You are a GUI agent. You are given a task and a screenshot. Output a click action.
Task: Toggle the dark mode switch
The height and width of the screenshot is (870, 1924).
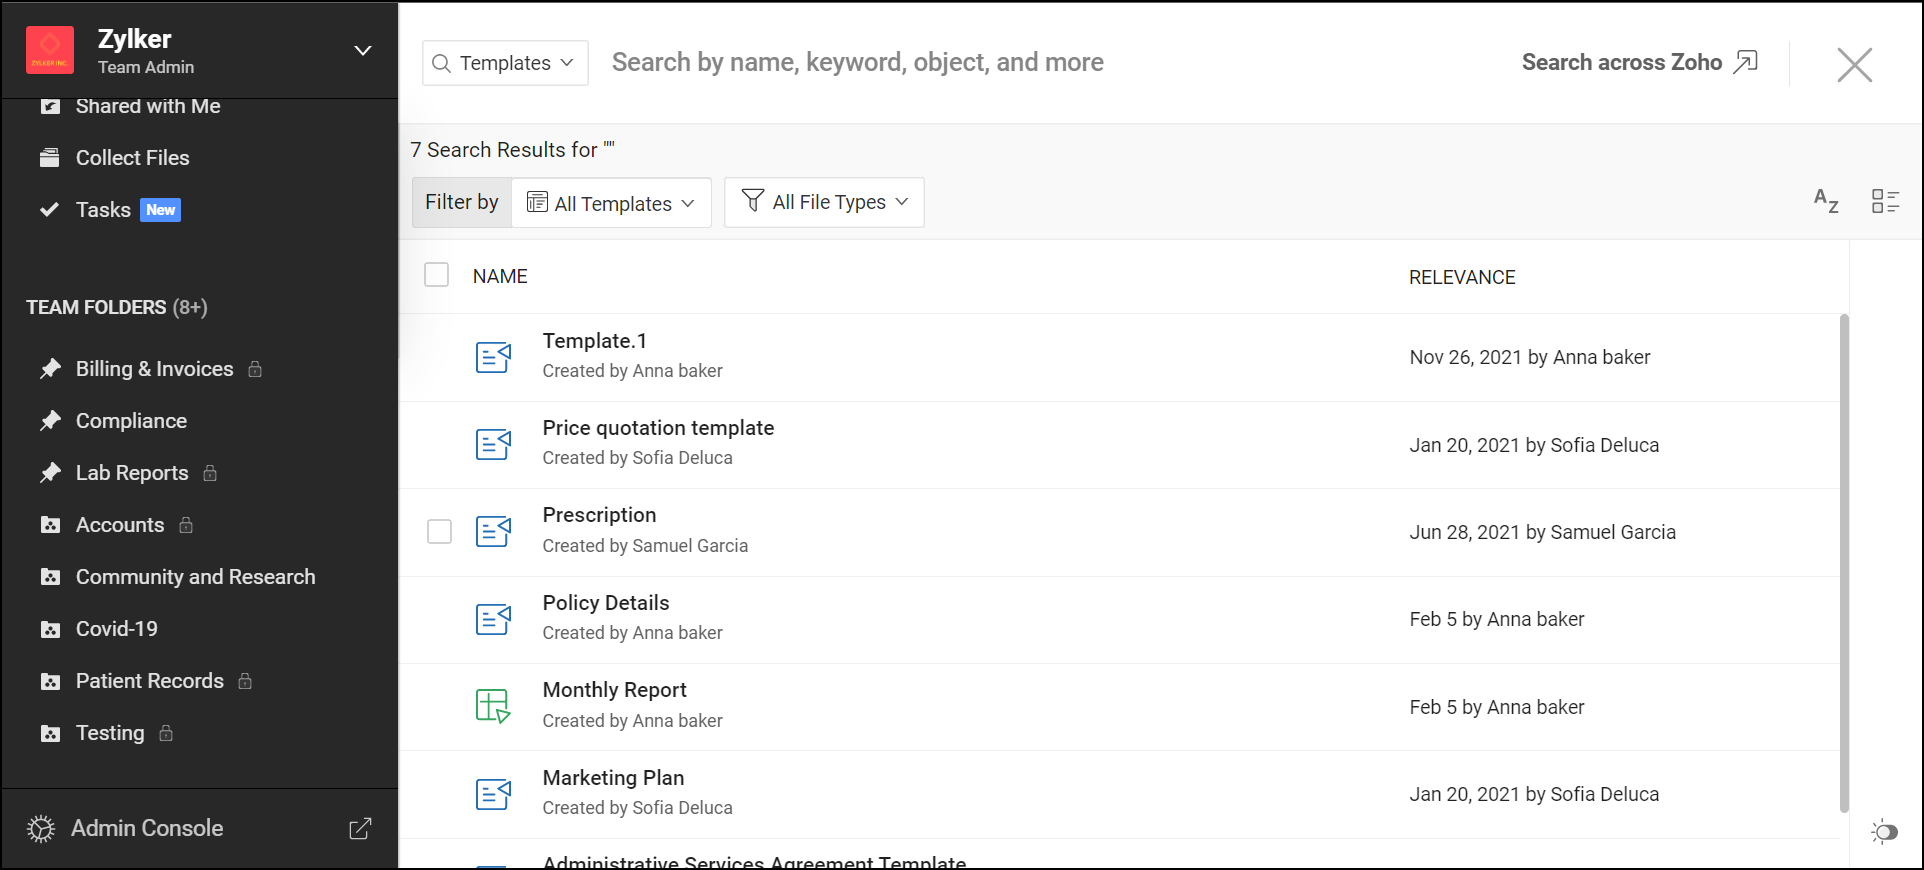tap(1884, 832)
